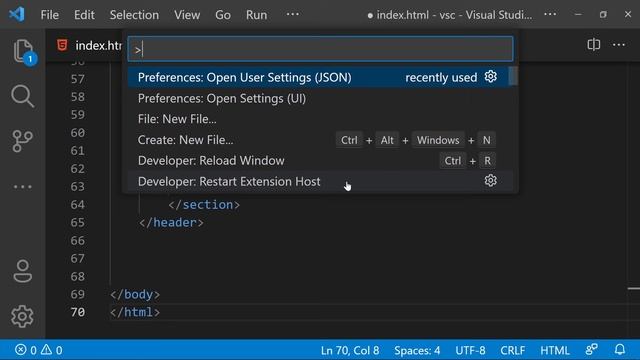Open the View menu

point(187,15)
